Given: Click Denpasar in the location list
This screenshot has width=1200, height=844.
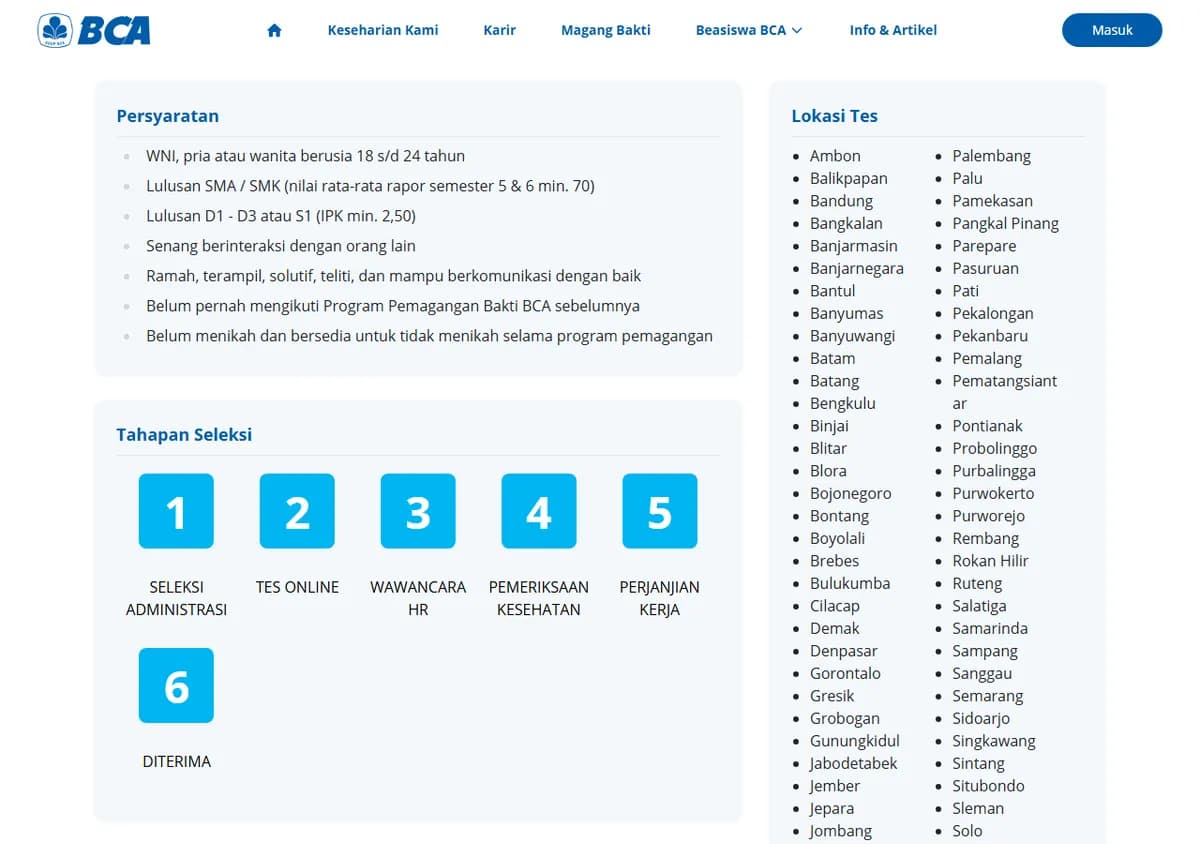Looking at the screenshot, I should (844, 651).
